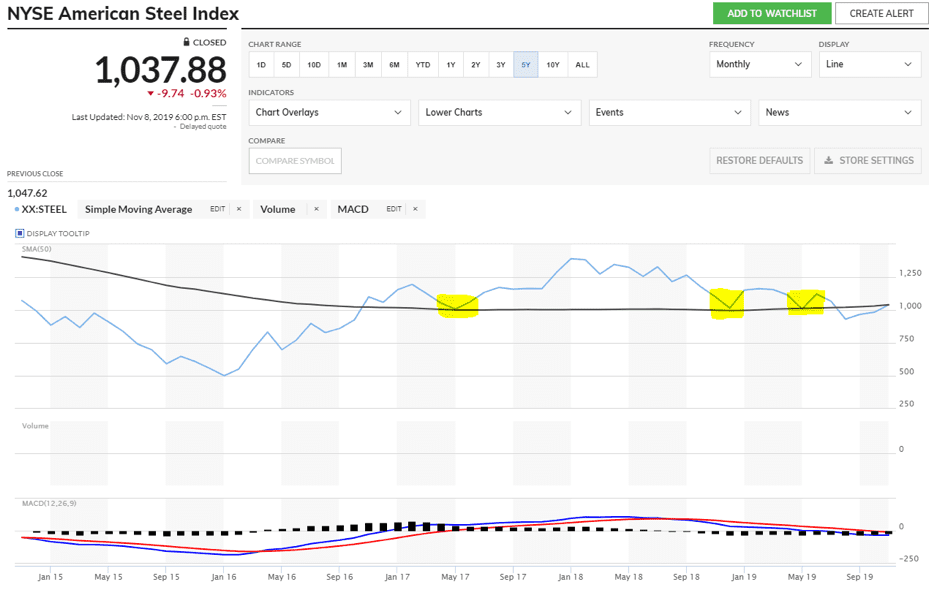Expand the Chart Overlays dropdown
Screen dimensions: 939x591
pyautogui.click(x=329, y=112)
